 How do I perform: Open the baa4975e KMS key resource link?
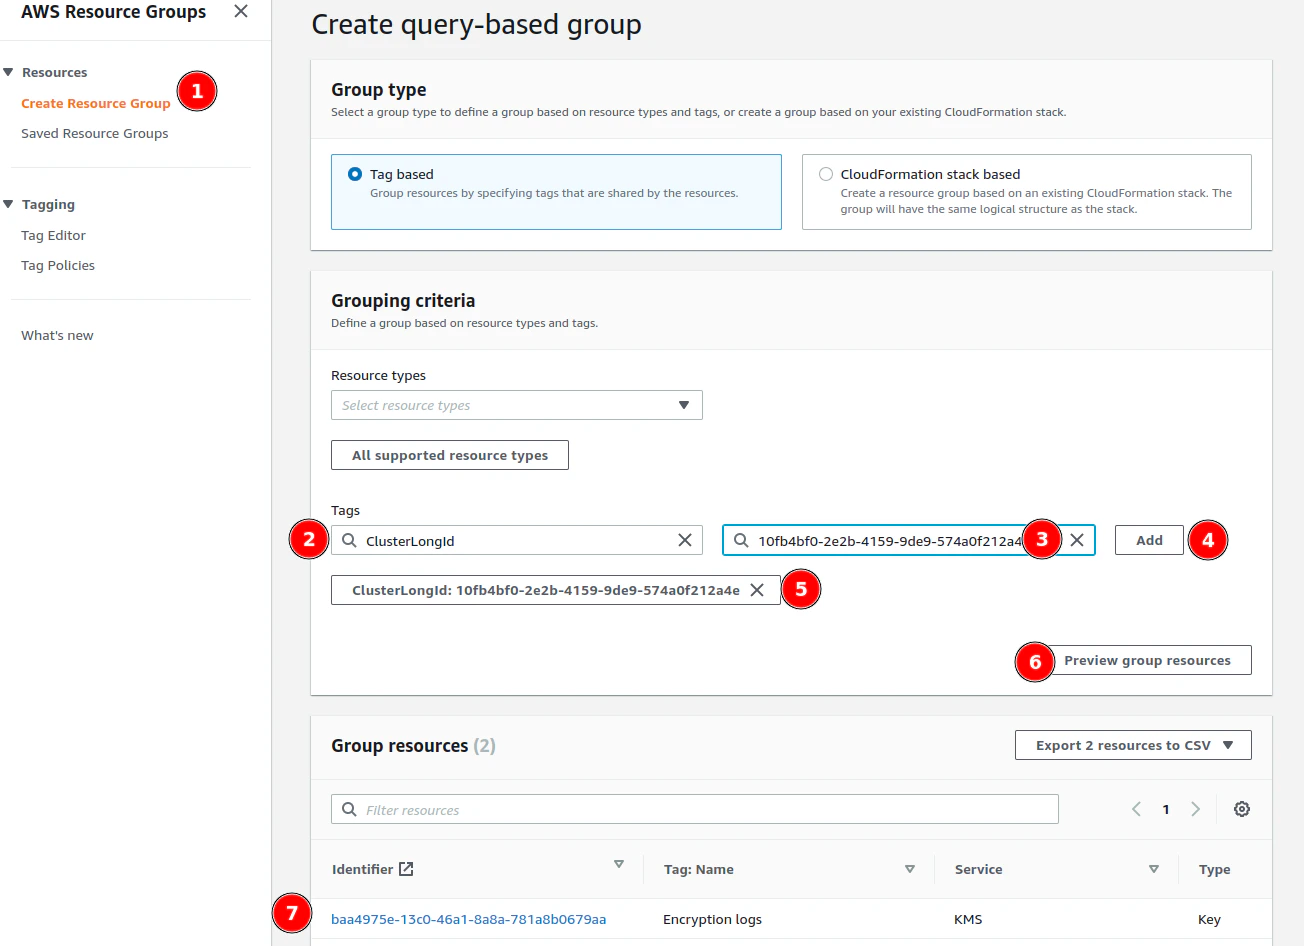click(x=466, y=918)
